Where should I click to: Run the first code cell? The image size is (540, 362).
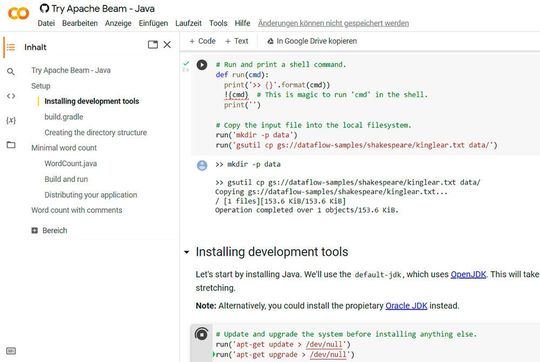(202, 65)
